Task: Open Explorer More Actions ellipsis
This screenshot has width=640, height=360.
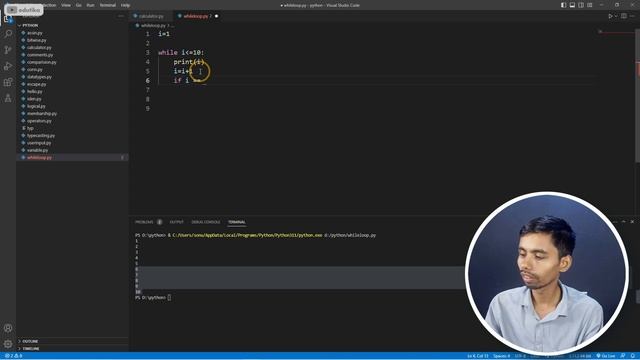Action: tap(121, 16)
